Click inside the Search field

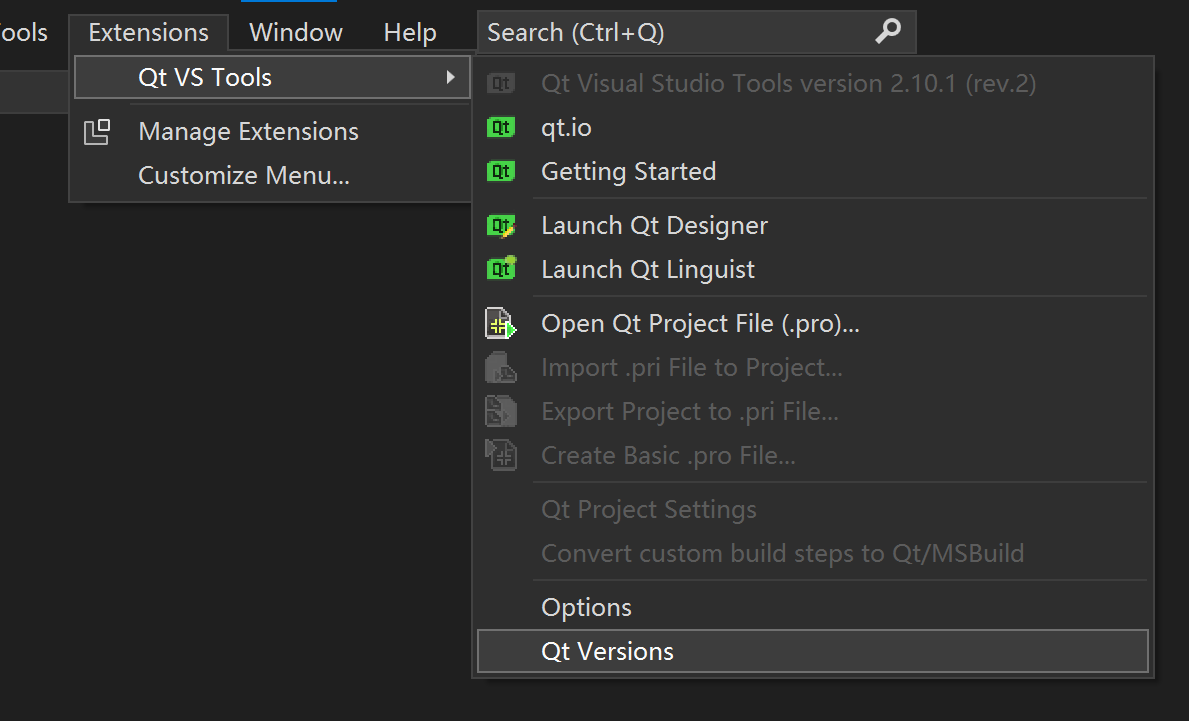(650, 31)
